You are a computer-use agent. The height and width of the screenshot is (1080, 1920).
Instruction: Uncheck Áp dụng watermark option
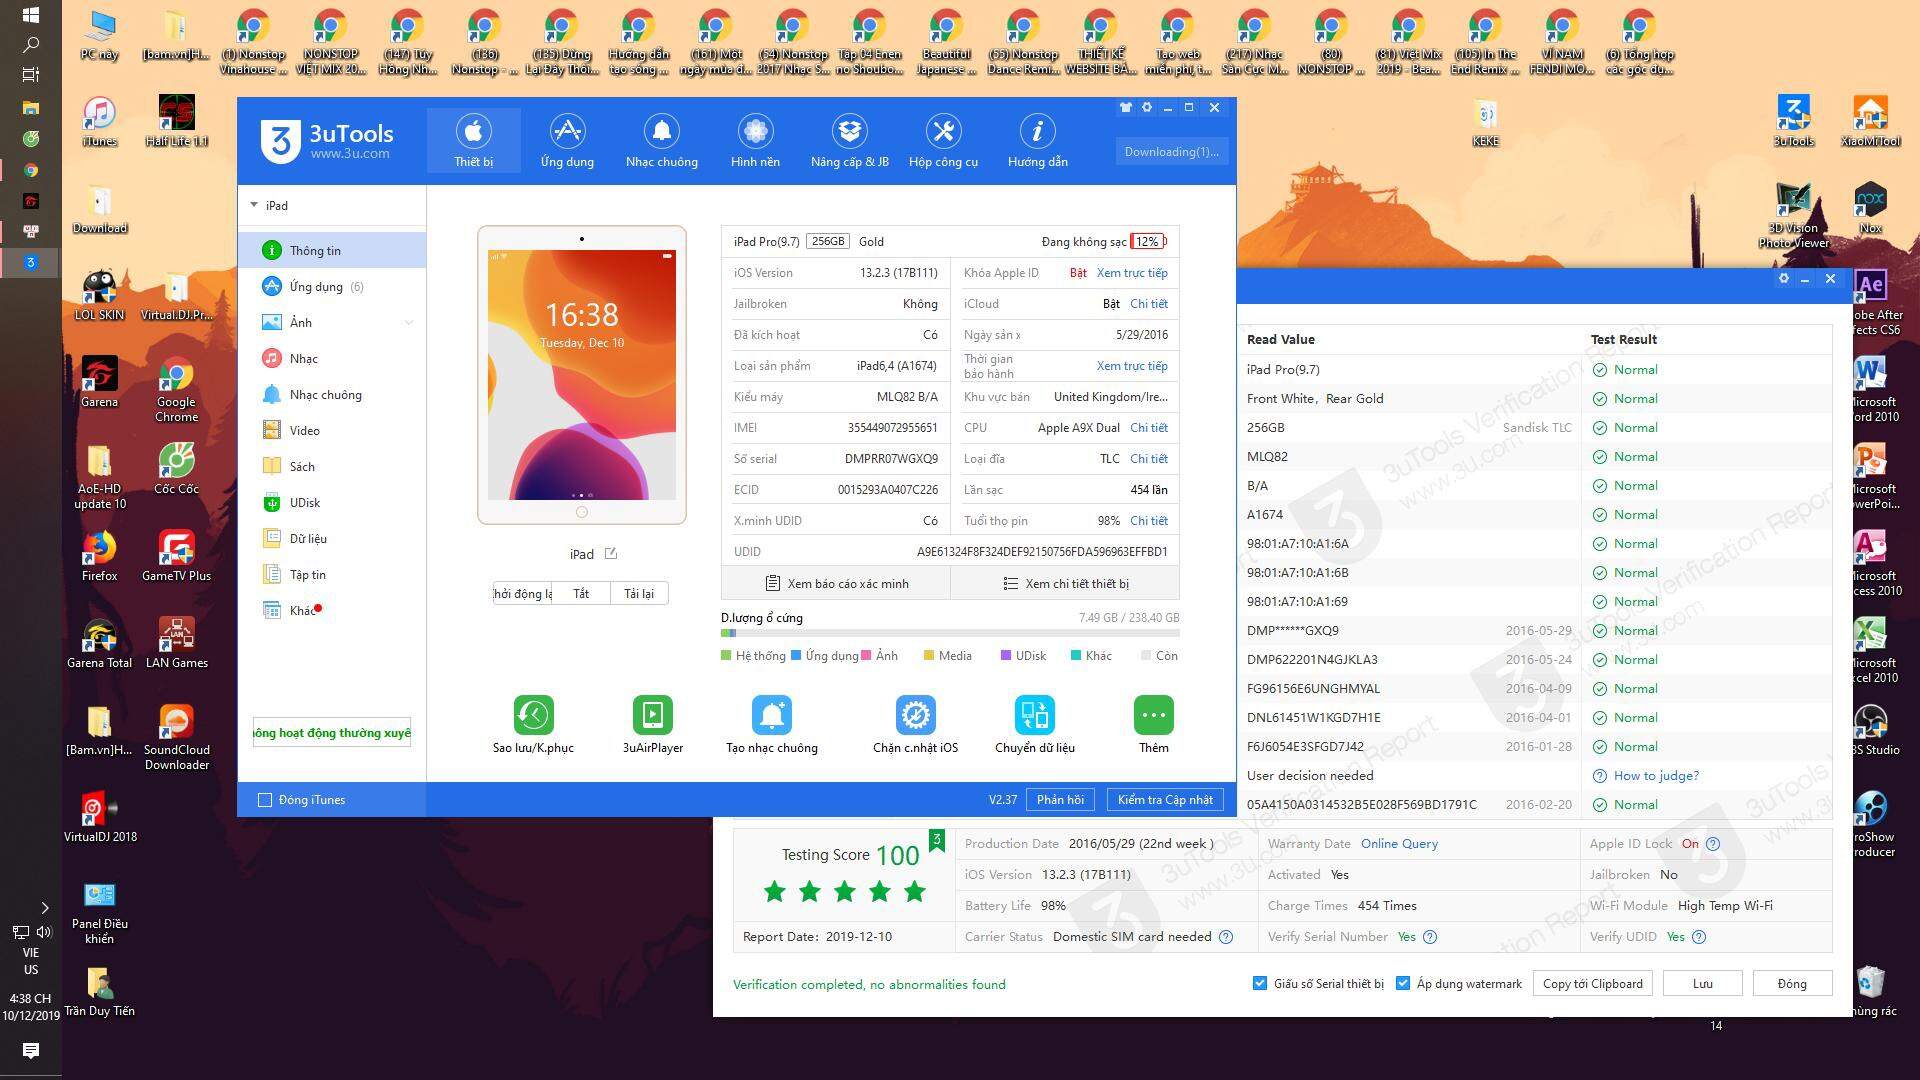click(1403, 983)
